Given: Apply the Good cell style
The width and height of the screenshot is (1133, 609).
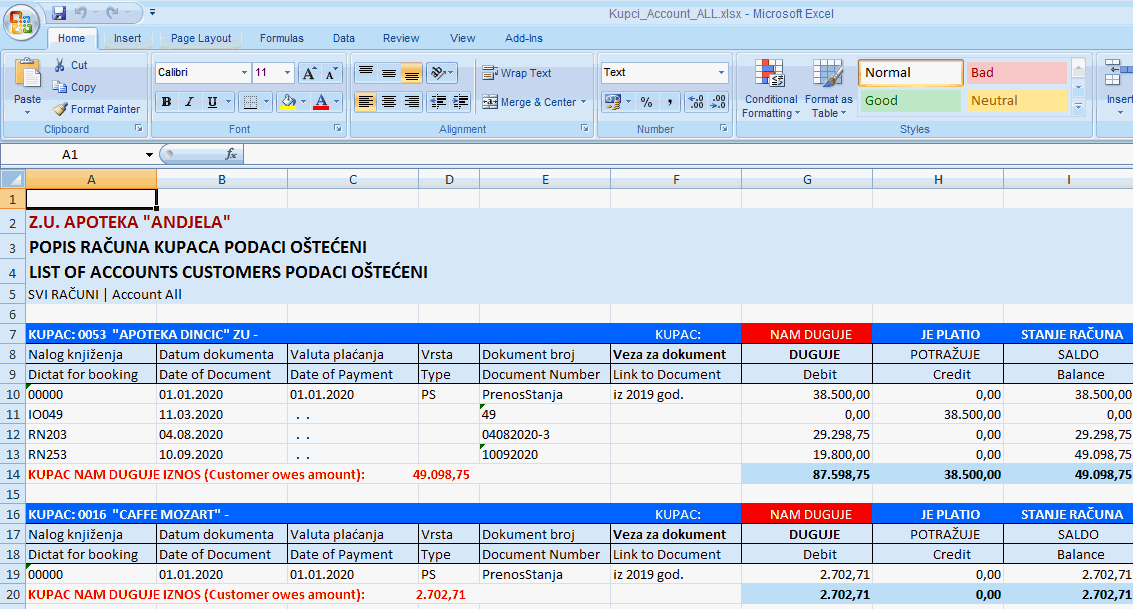Looking at the screenshot, I should 910,101.
